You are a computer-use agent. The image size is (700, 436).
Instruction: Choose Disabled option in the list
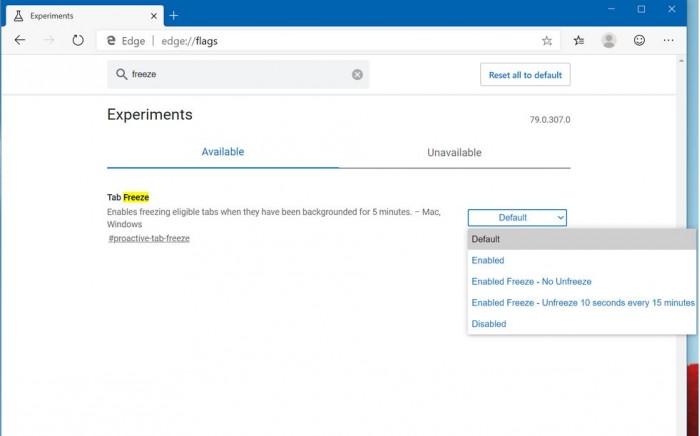point(581,324)
